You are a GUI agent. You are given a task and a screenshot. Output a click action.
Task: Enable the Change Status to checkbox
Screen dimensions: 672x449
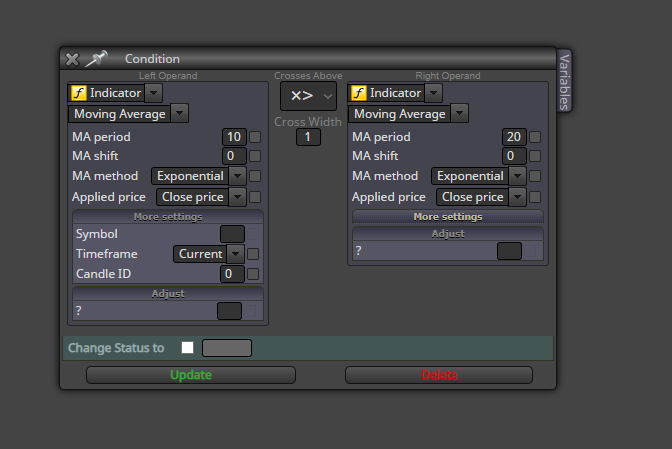click(187, 347)
